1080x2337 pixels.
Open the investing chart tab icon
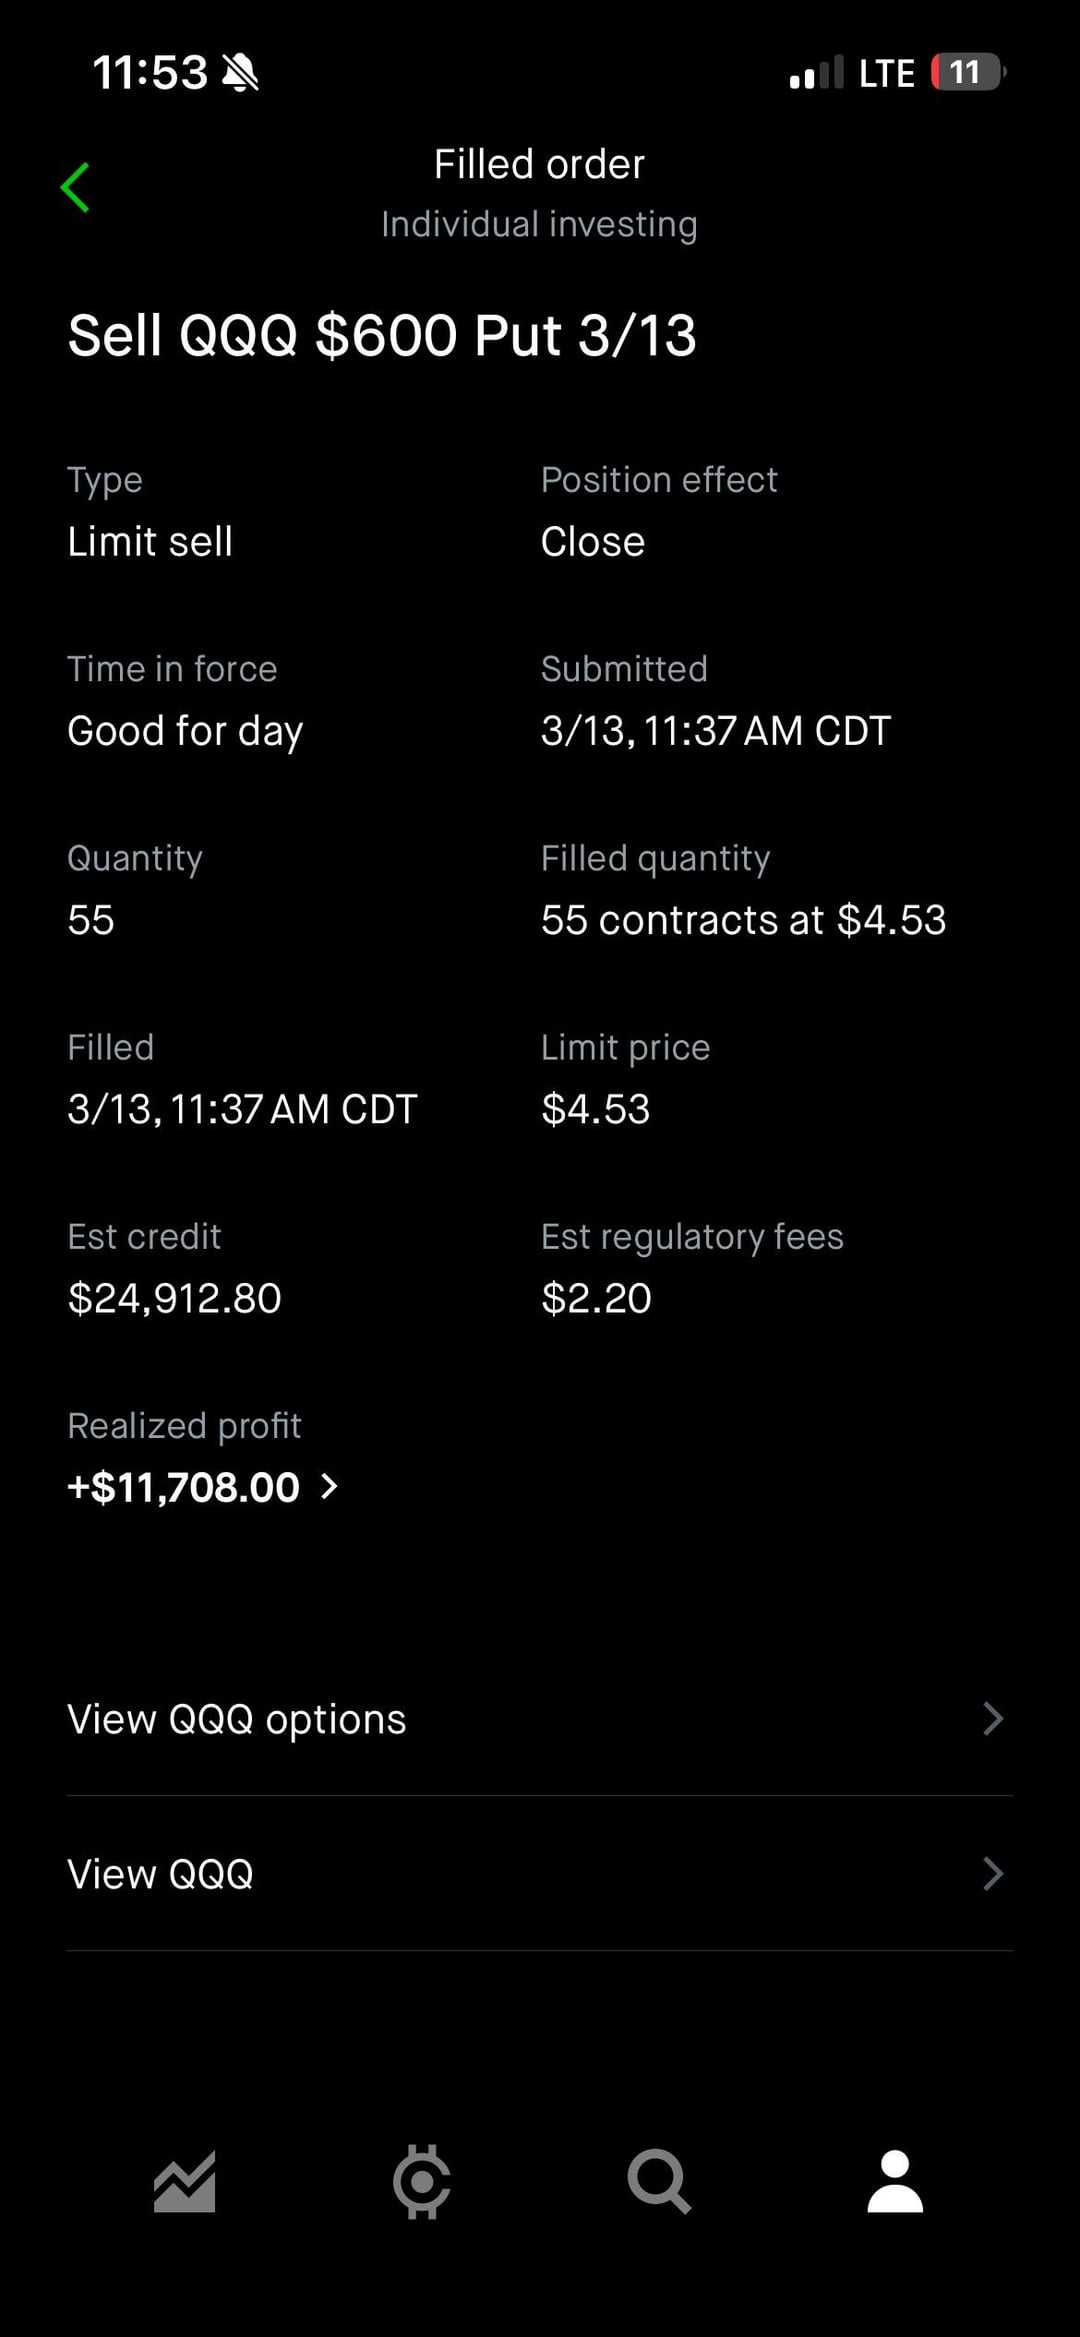[184, 2181]
